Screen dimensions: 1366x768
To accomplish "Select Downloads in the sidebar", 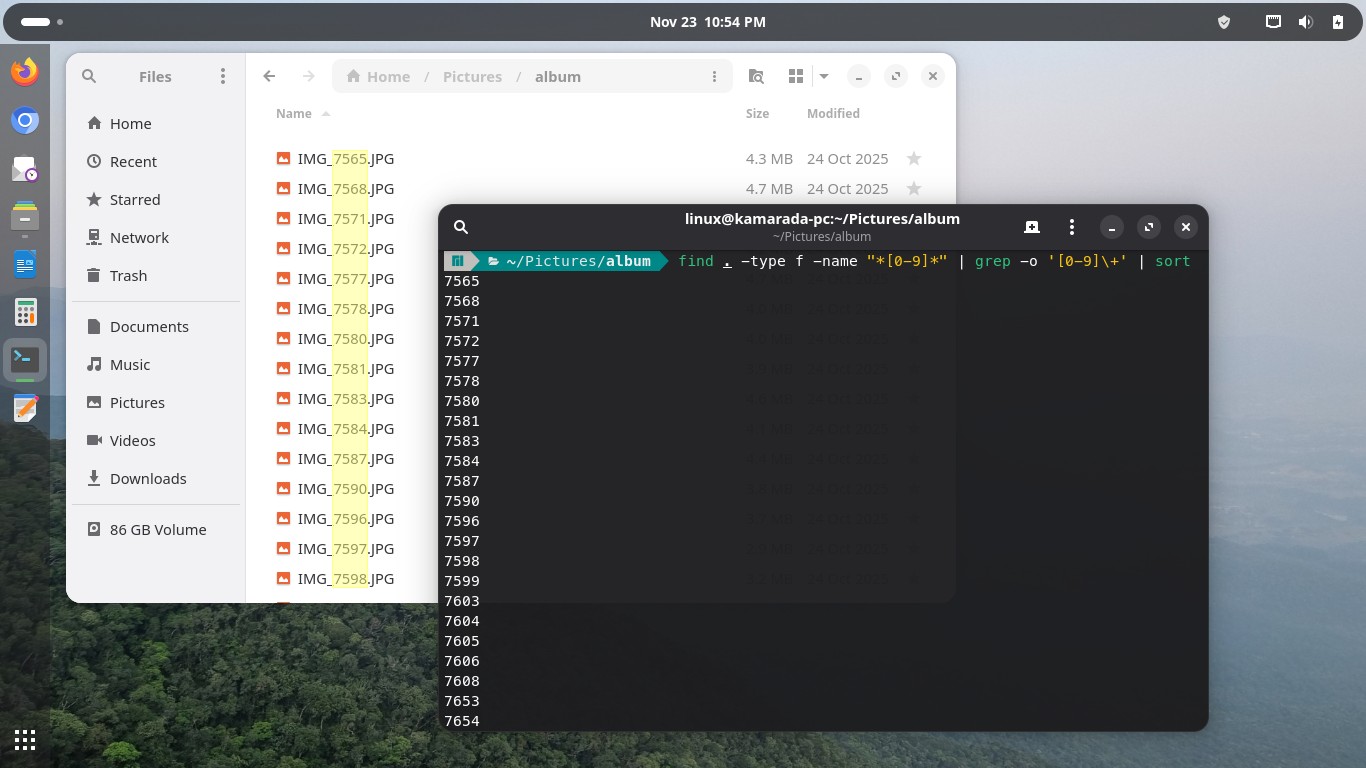I will (148, 478).
